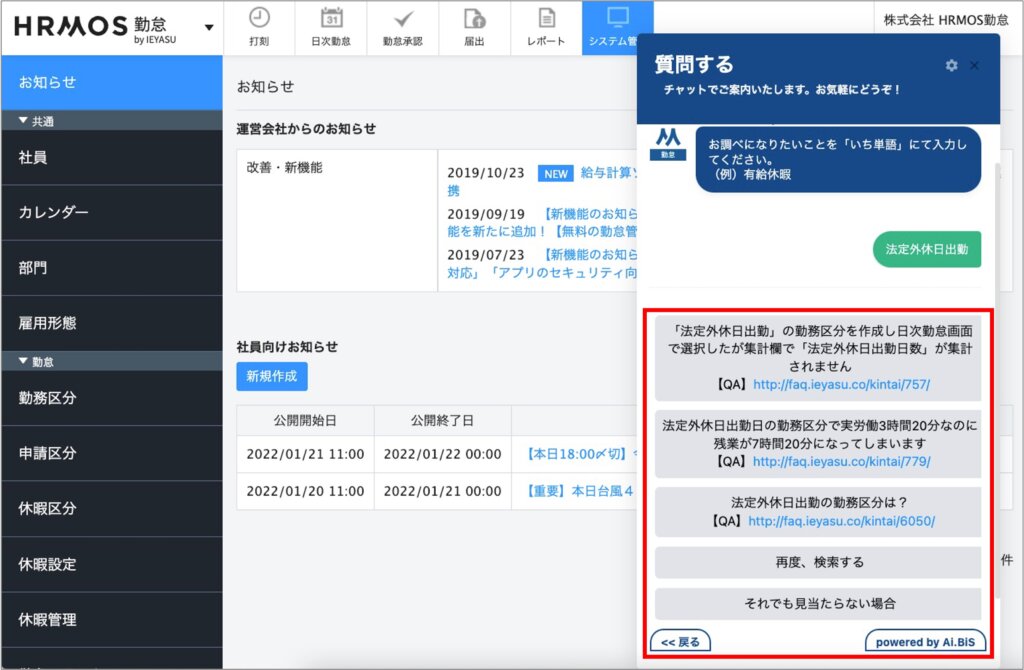Collapse the 勤怠 sidebar section
Viewport: 1024px width, 670px height.
coord(25,361)
